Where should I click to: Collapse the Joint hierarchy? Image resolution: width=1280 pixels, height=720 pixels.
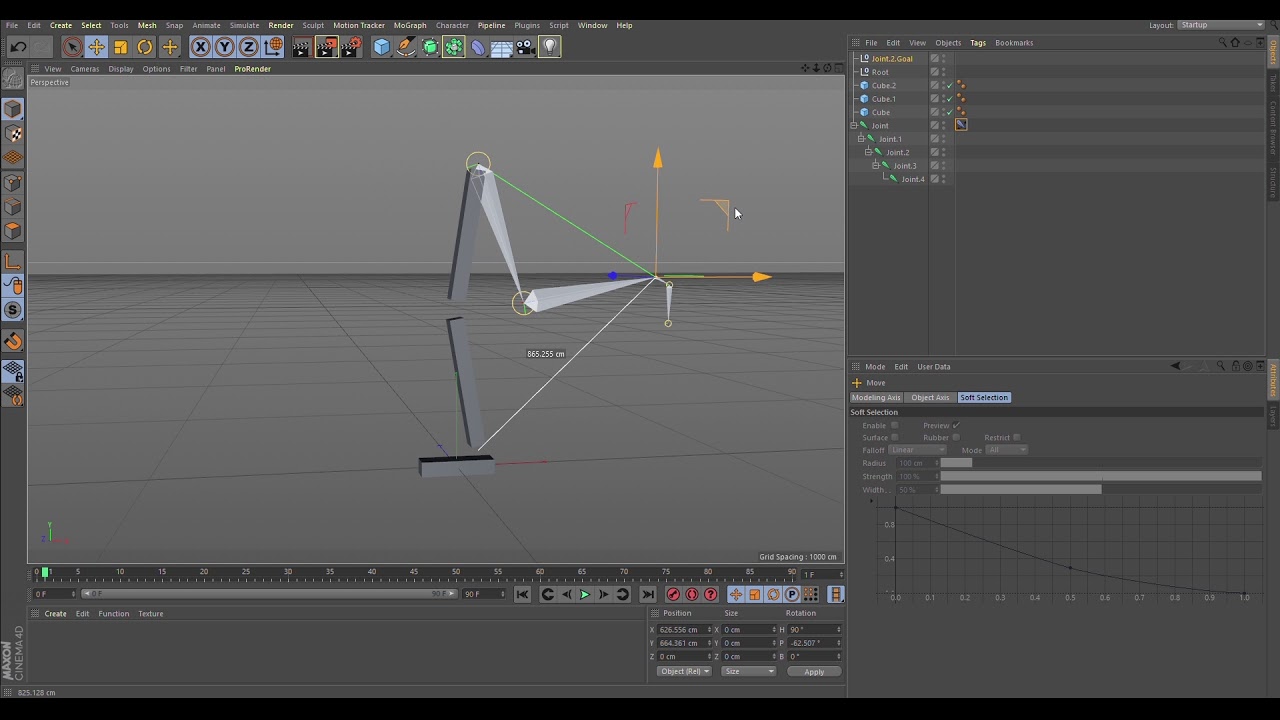point(854,126)
